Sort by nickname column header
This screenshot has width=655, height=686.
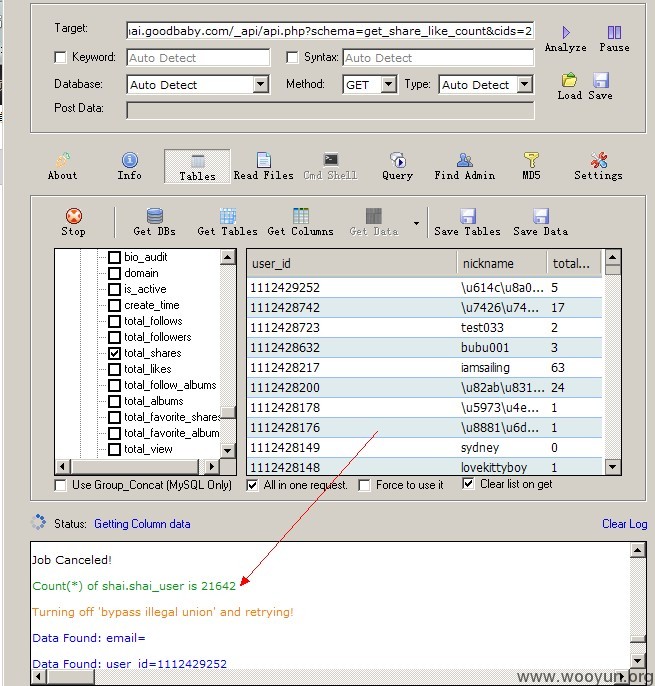pos(502,263)
